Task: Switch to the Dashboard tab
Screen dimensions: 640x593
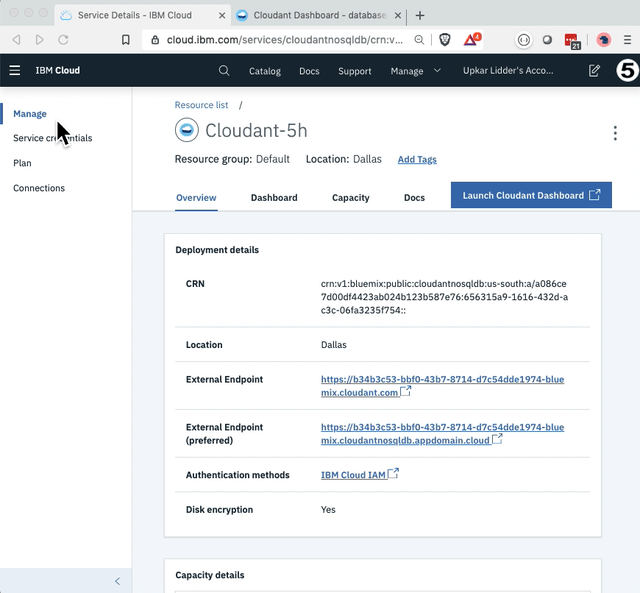Action: tap(274, 198)
